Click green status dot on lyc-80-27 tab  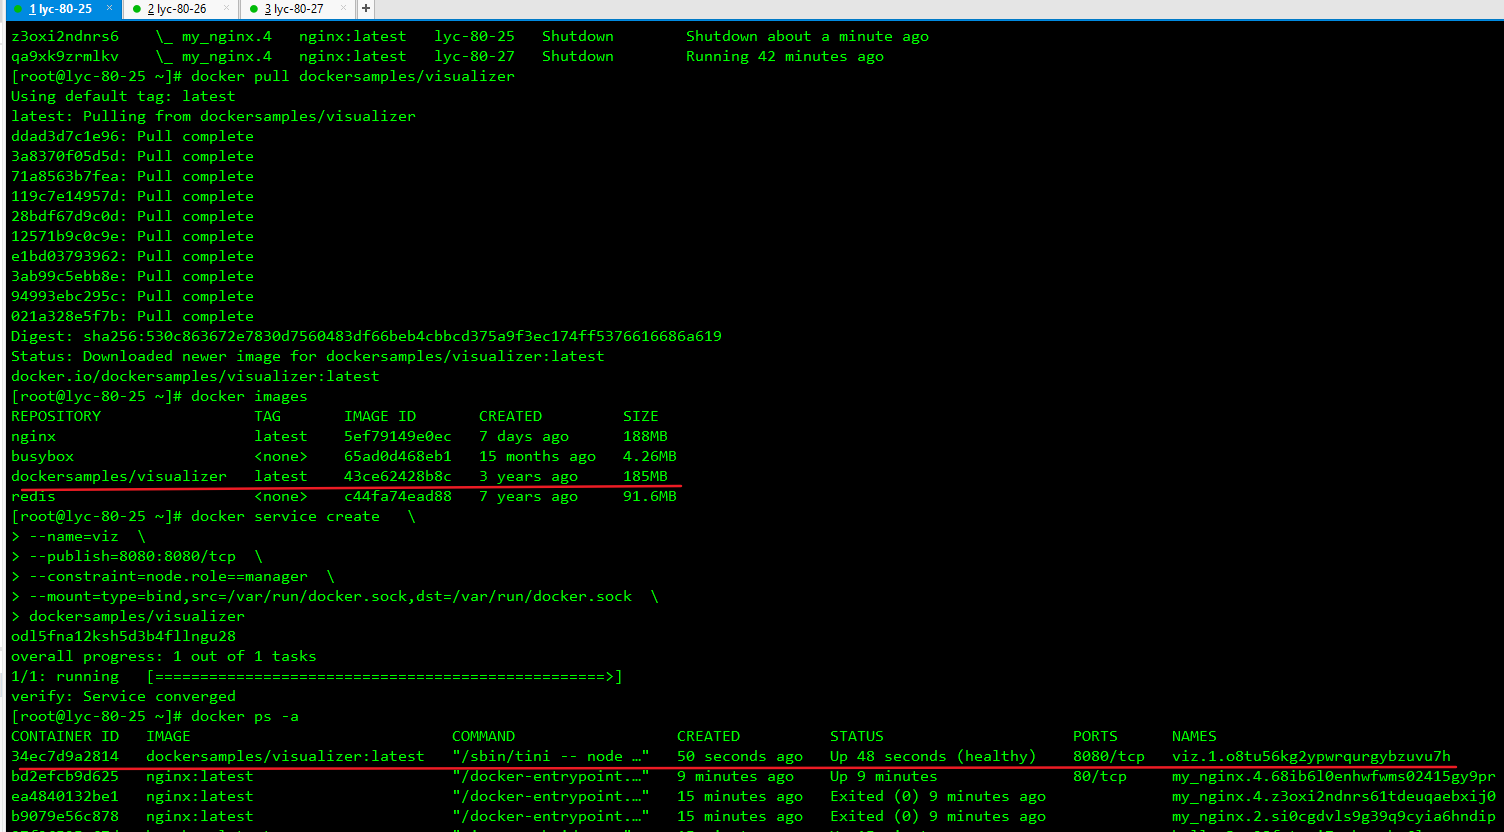(x=254, y=9)
